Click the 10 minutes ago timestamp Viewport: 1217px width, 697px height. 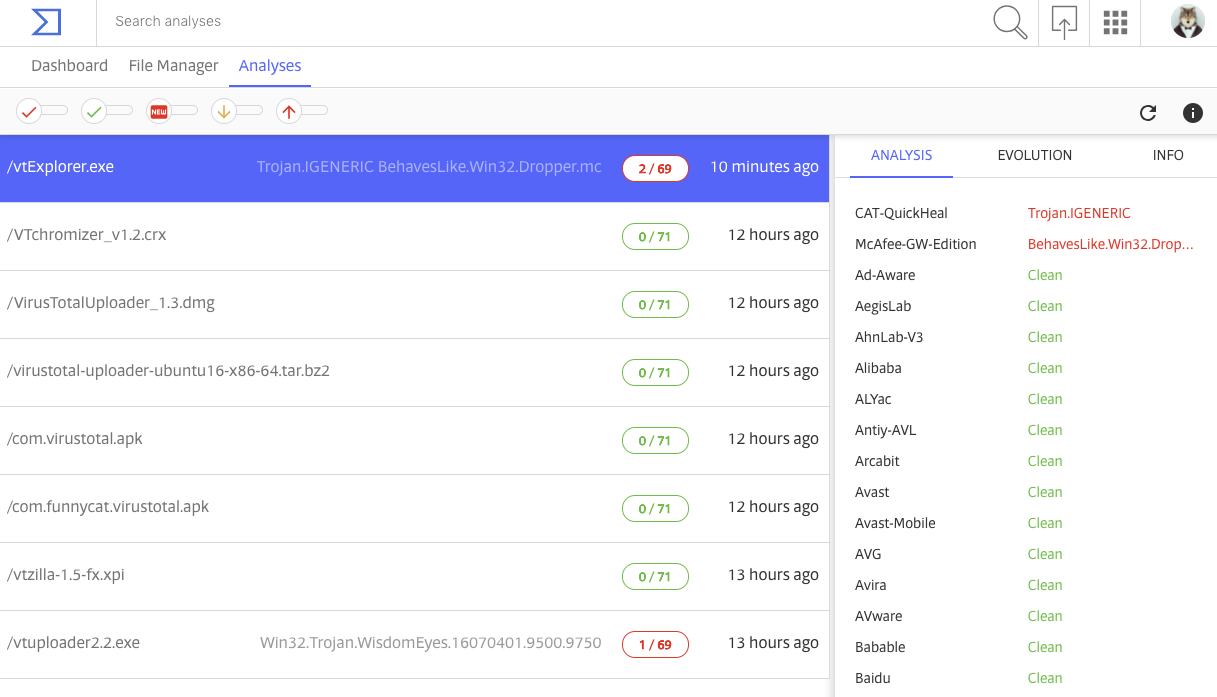click(764, 167)
